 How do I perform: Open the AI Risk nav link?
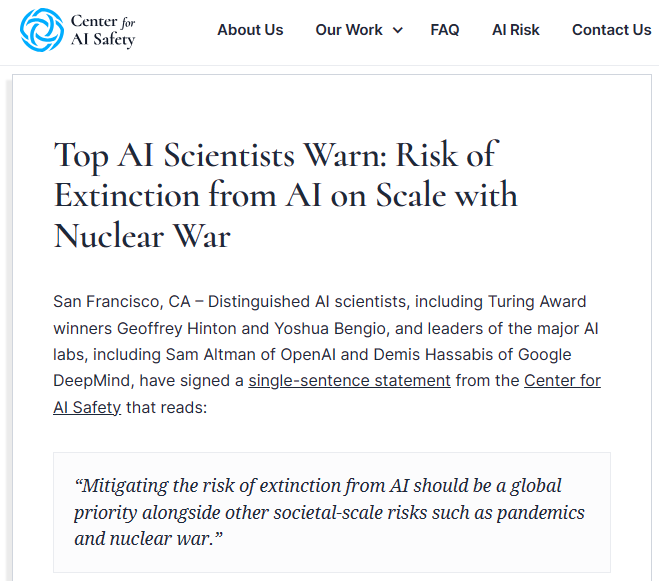[515, 30]
